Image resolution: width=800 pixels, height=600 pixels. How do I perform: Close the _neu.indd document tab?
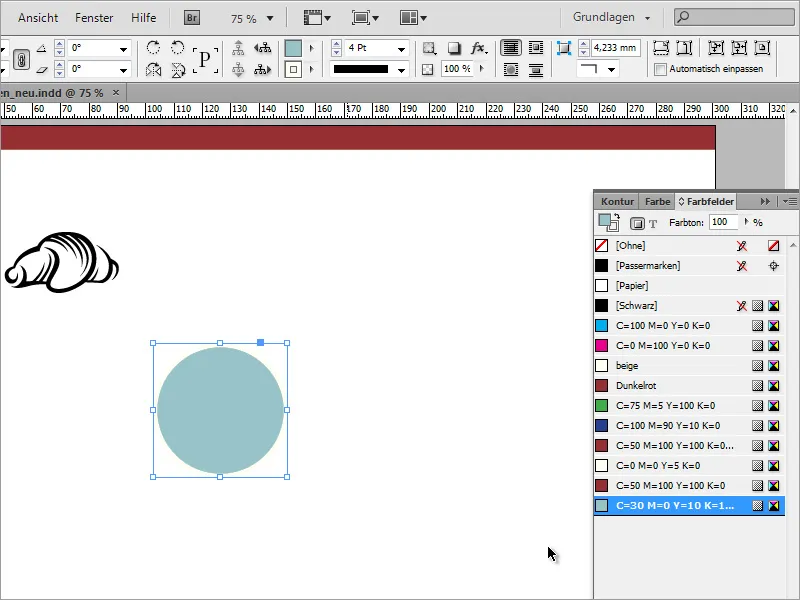pyautogui.click(x=116, y=92)
